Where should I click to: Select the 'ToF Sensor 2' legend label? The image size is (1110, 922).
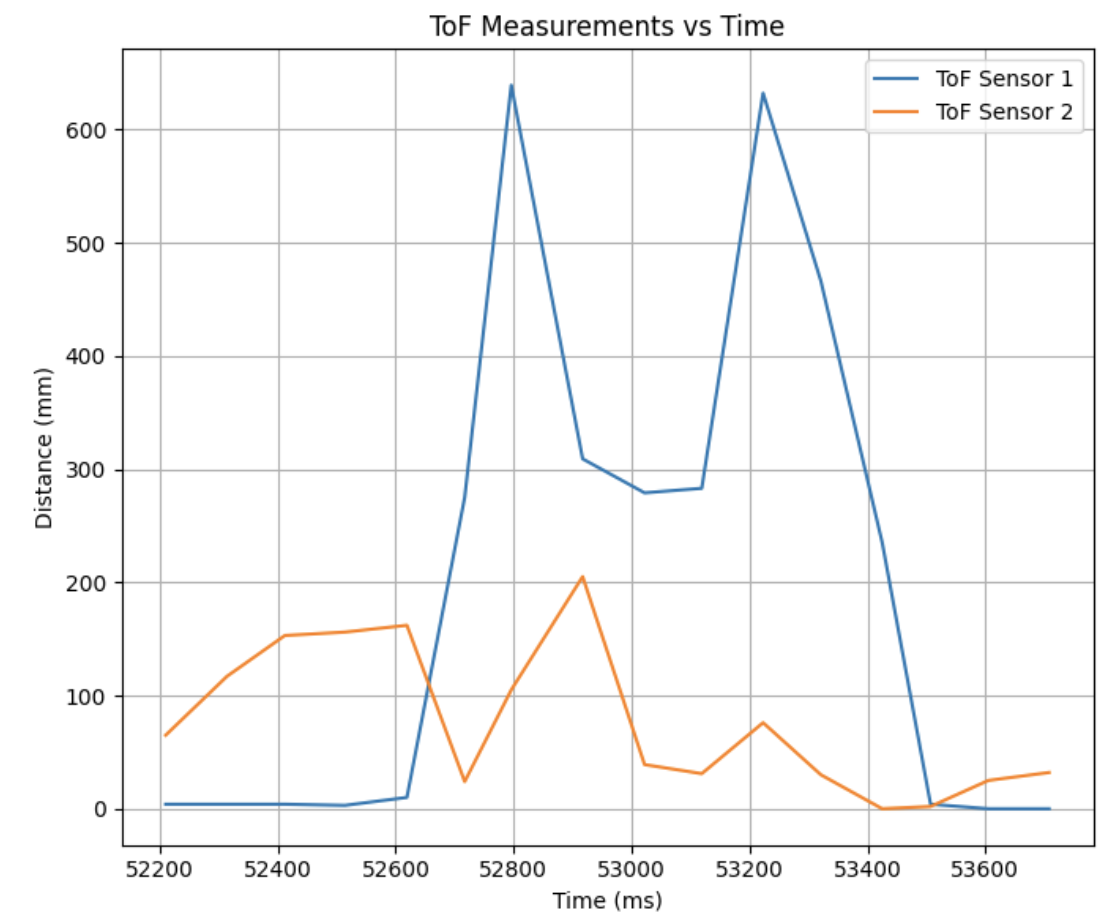point(1003,113)
